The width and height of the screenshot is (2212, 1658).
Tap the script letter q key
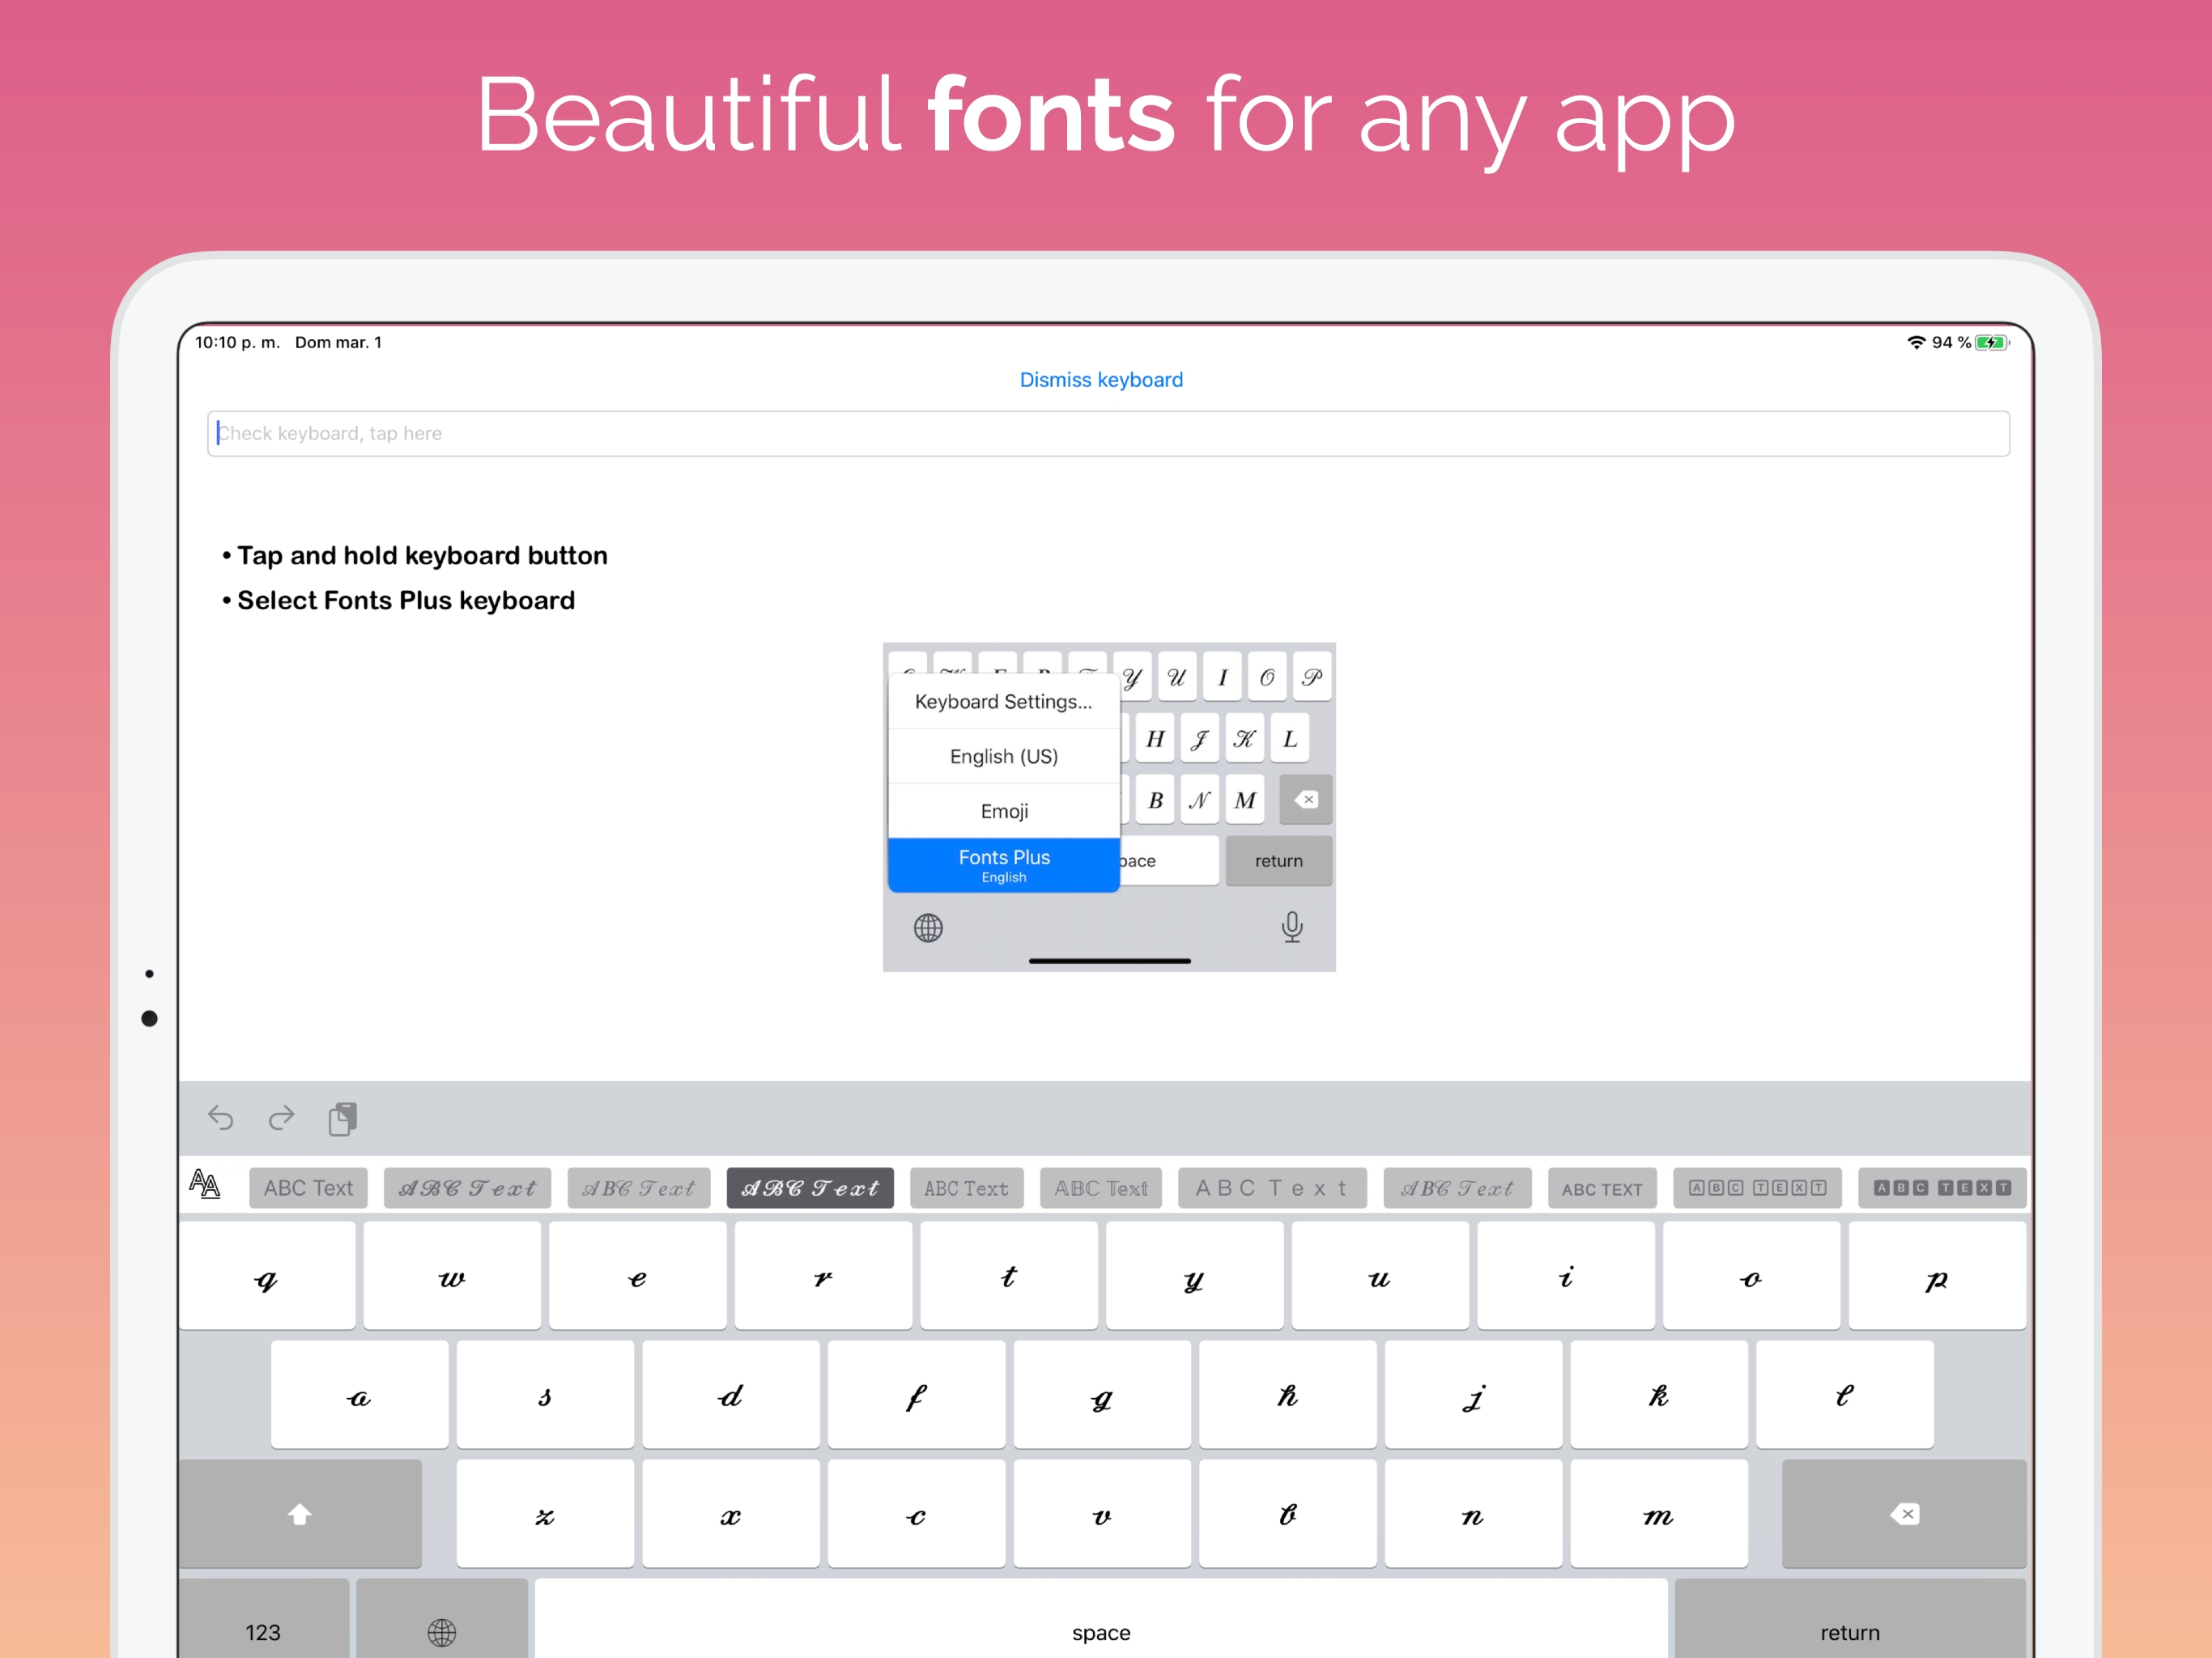tap(267, 1275)
